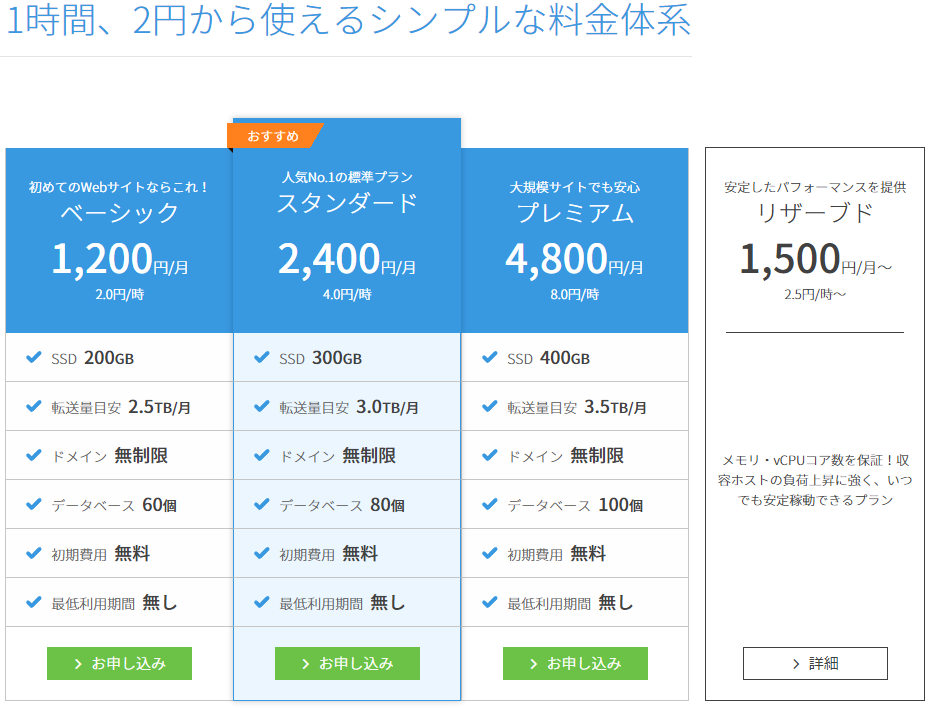Click checkmark next to Basic データベース 60個
Image resolution: width=929 pixels, height=708 pixels.
coord(34,505)
